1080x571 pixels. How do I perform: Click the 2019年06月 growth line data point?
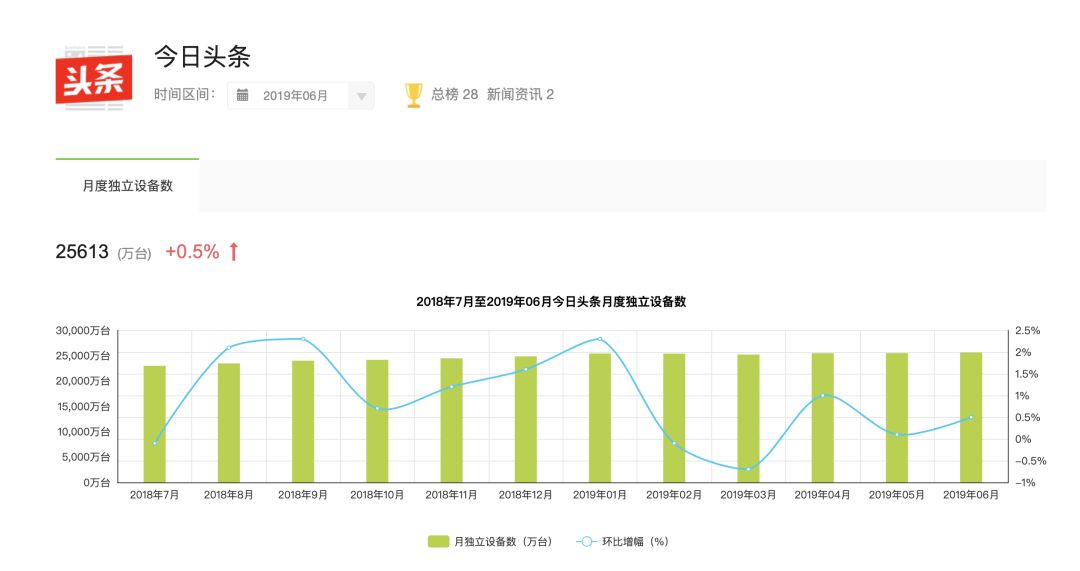pyautogui.click(x=971, y=417)
